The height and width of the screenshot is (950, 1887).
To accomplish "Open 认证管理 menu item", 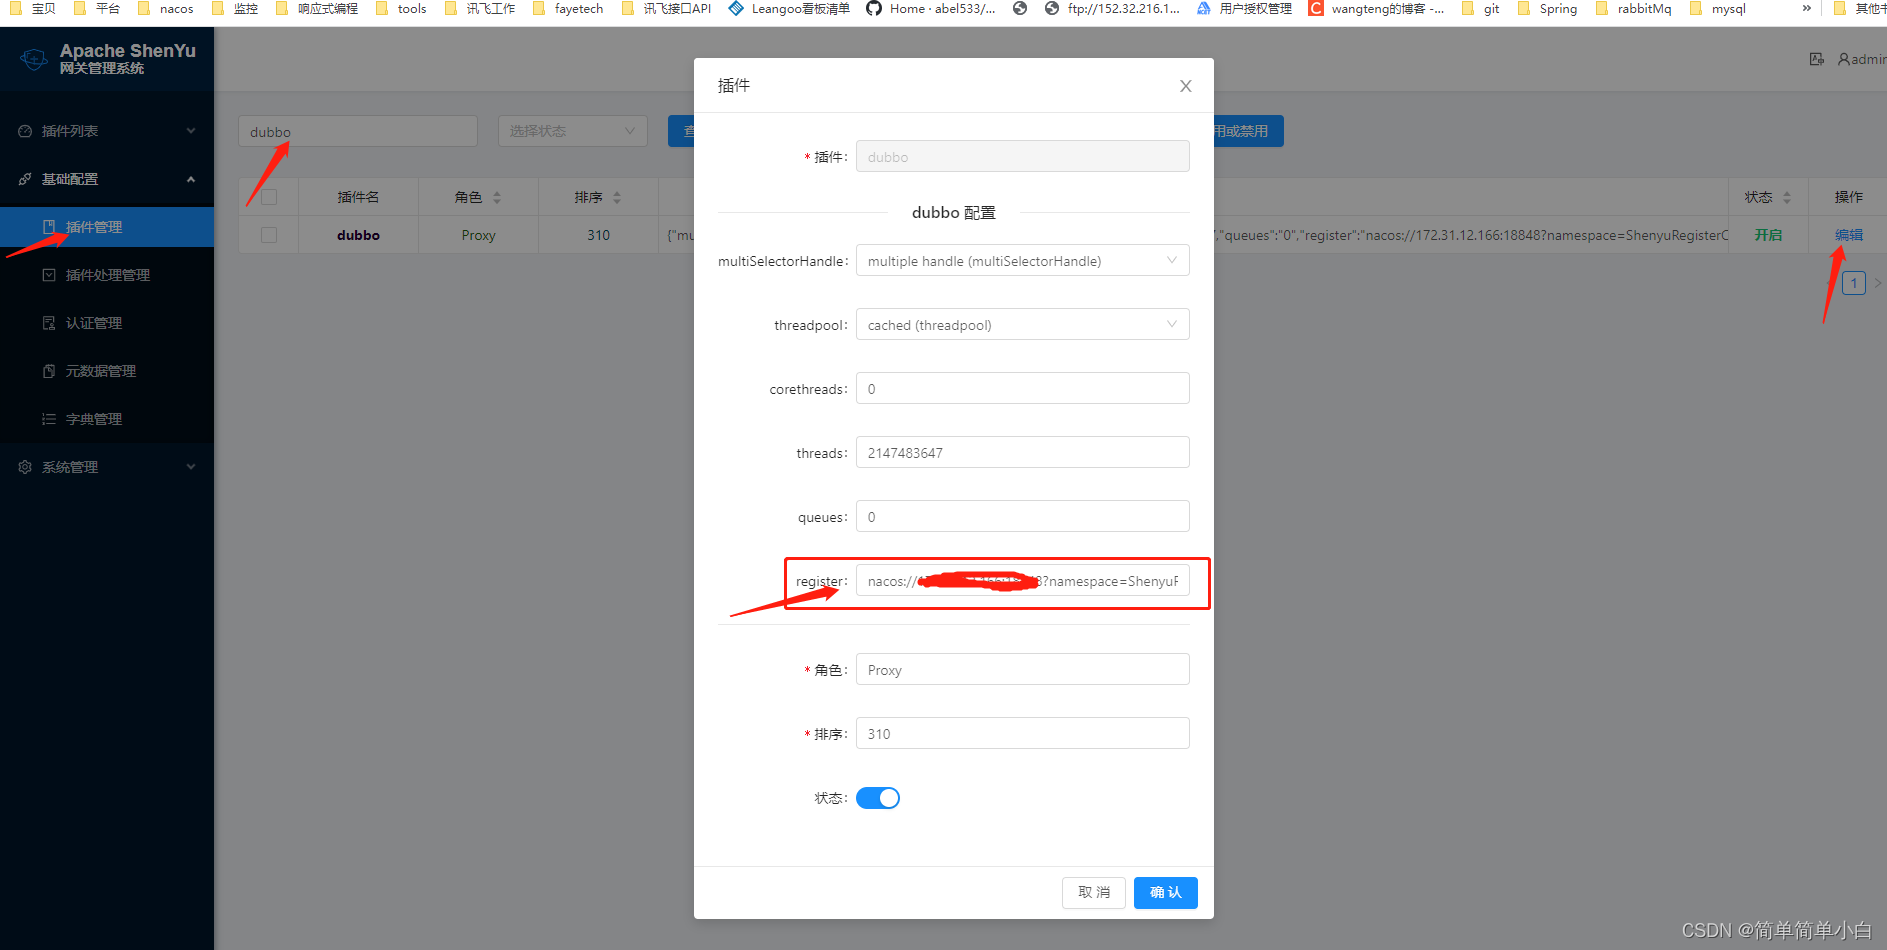I will pyautogui.click(x=107, y=323).
